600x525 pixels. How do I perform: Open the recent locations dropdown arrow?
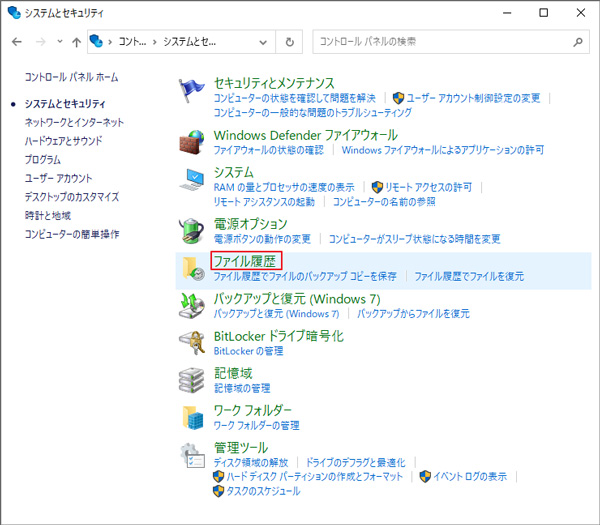tap(60, 41)
